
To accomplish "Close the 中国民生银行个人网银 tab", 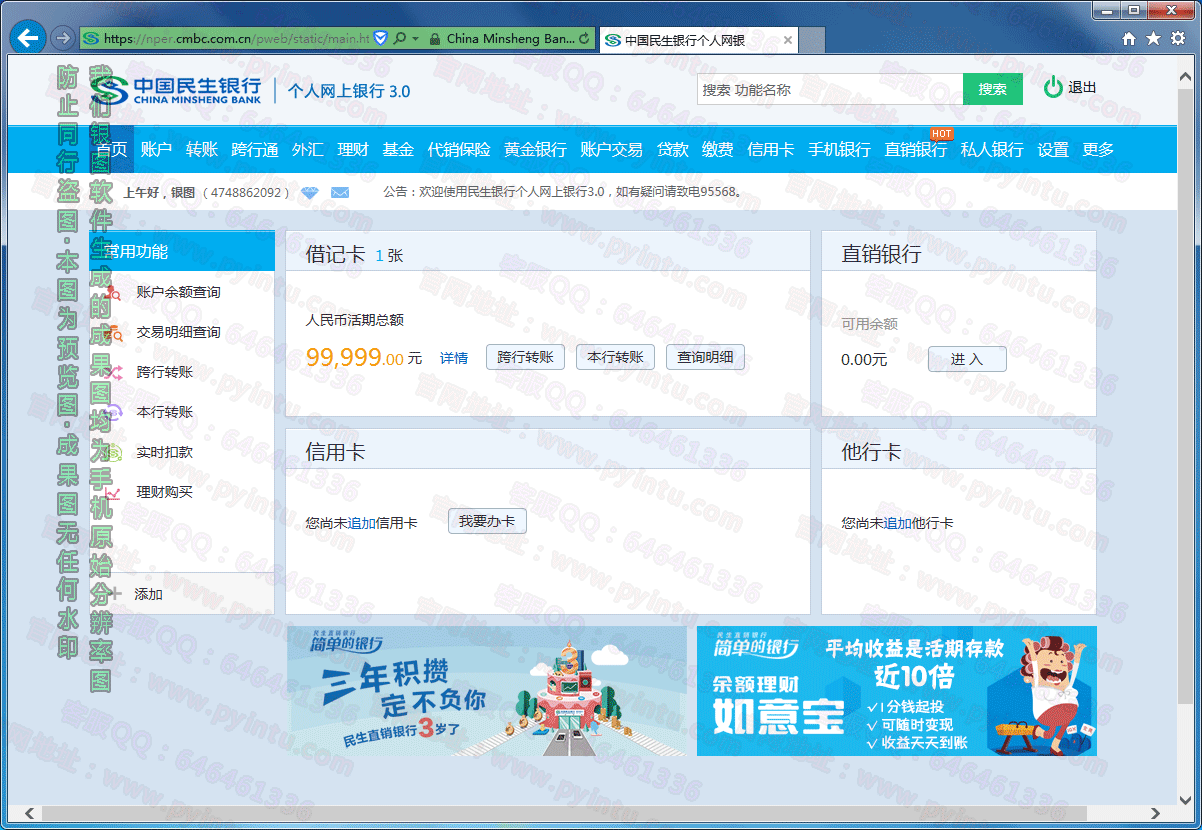I will (788, 40).
